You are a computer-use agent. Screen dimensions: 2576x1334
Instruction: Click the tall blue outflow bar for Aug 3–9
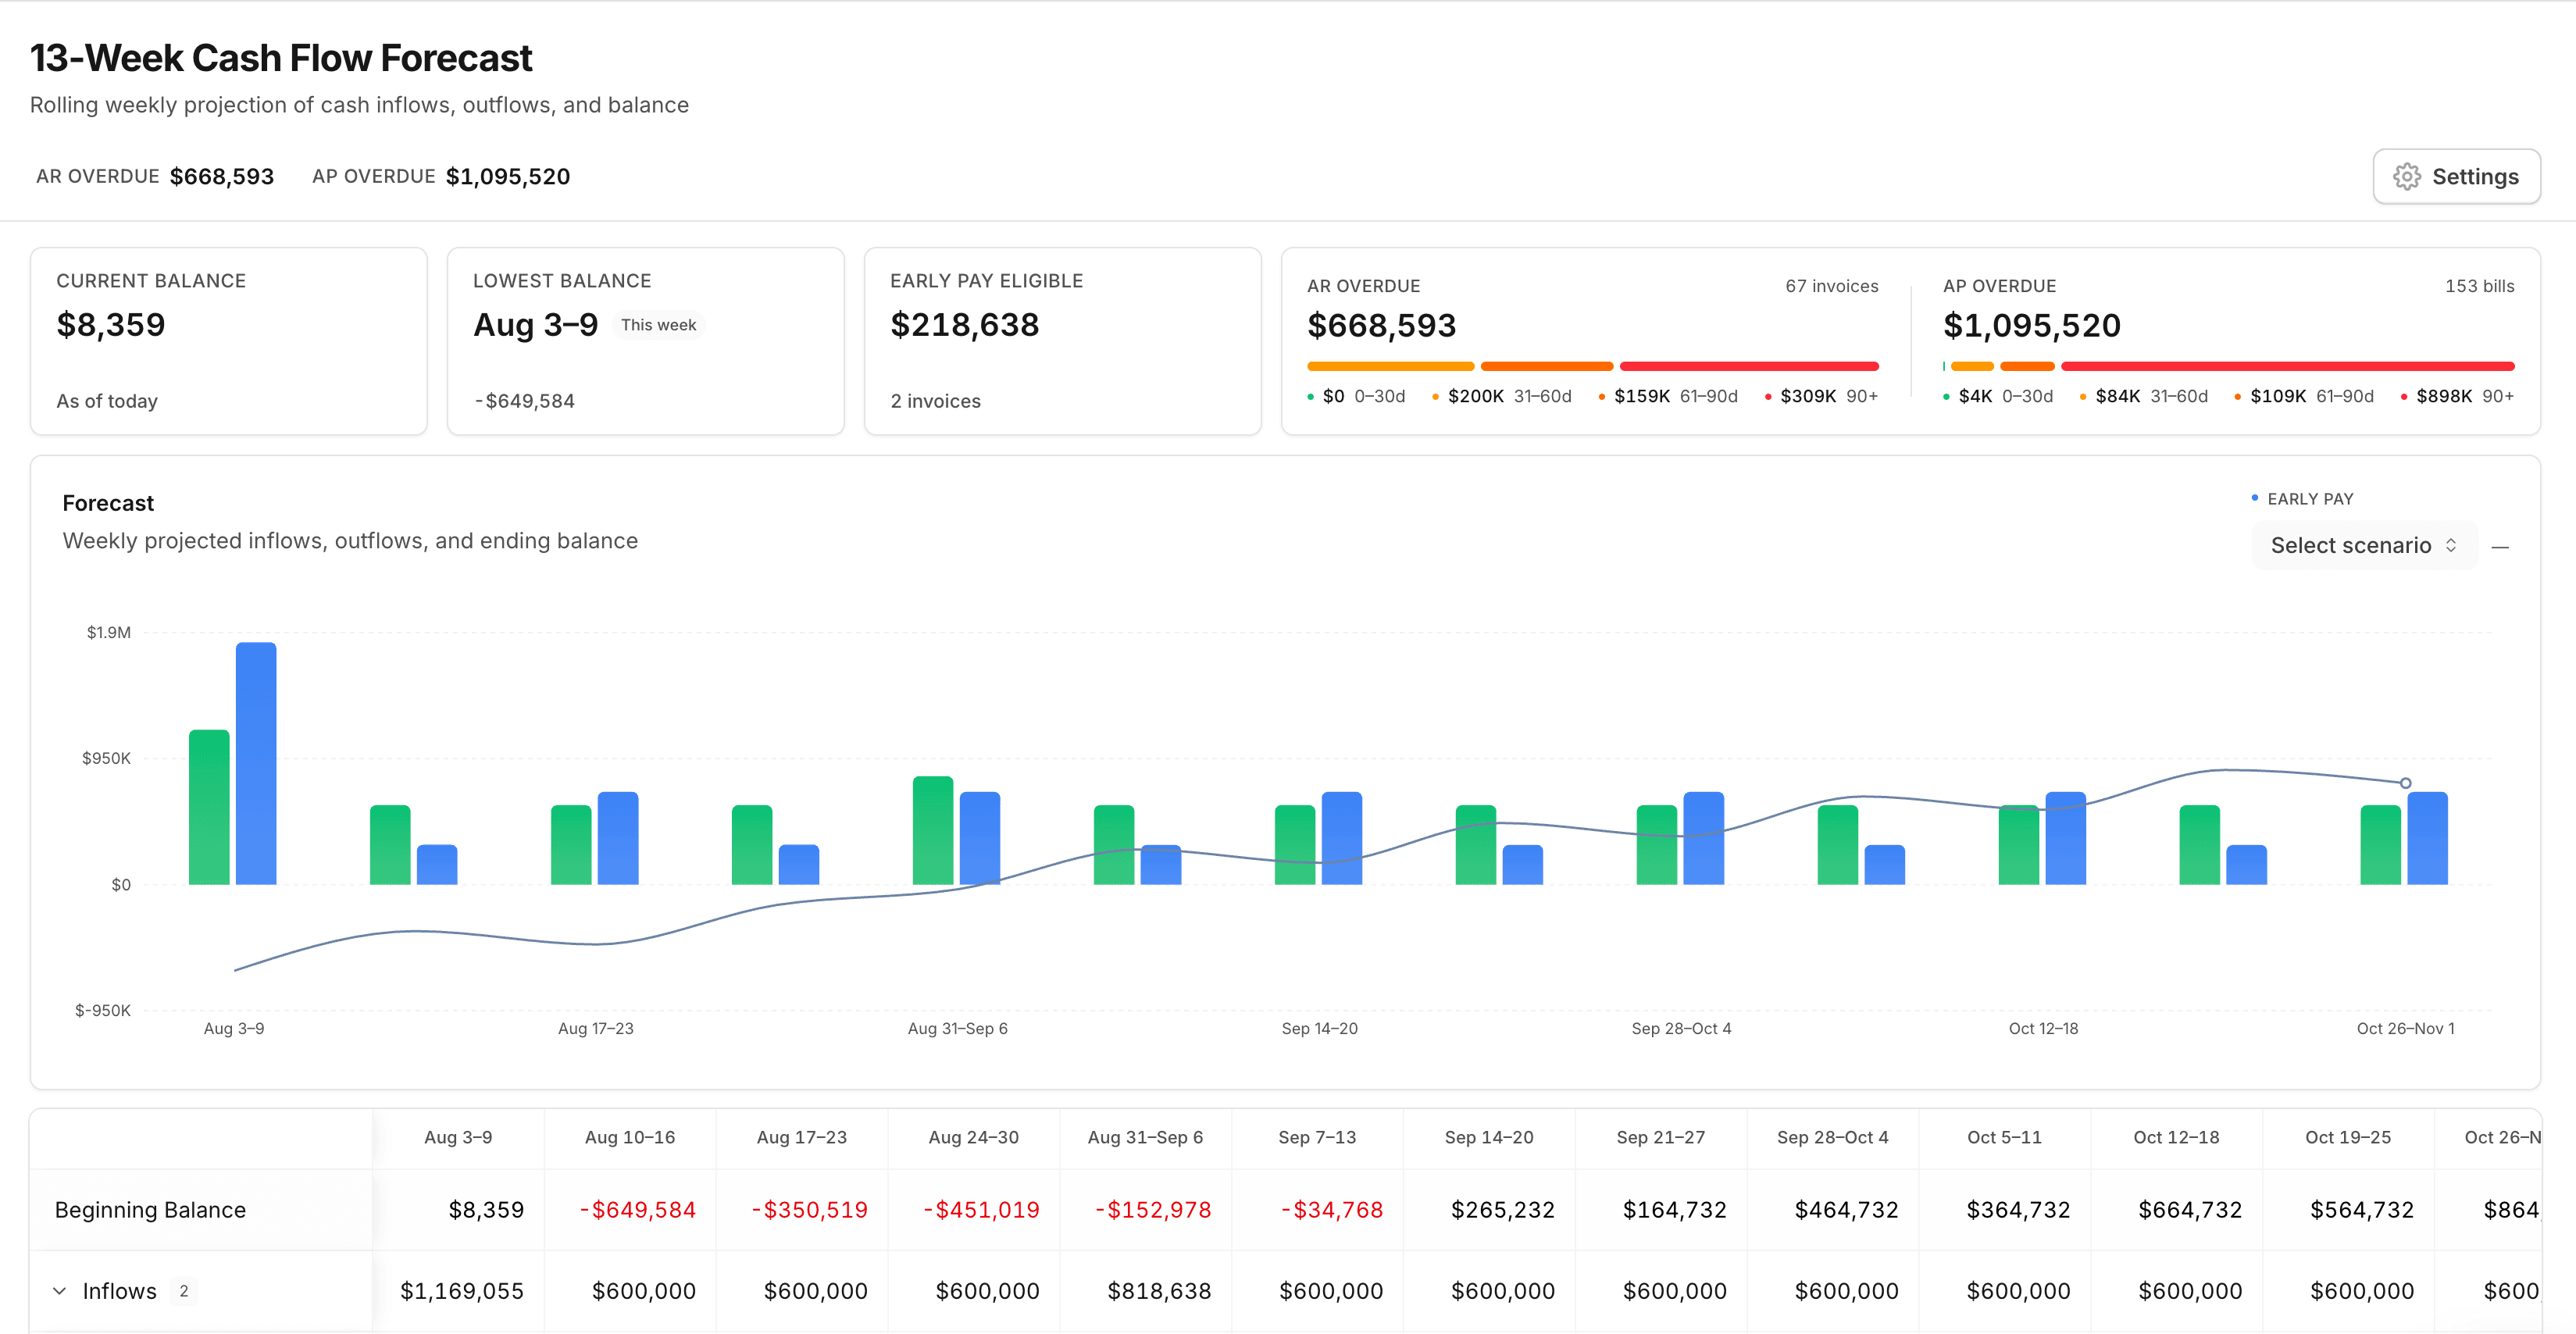(x=256, y=763)
